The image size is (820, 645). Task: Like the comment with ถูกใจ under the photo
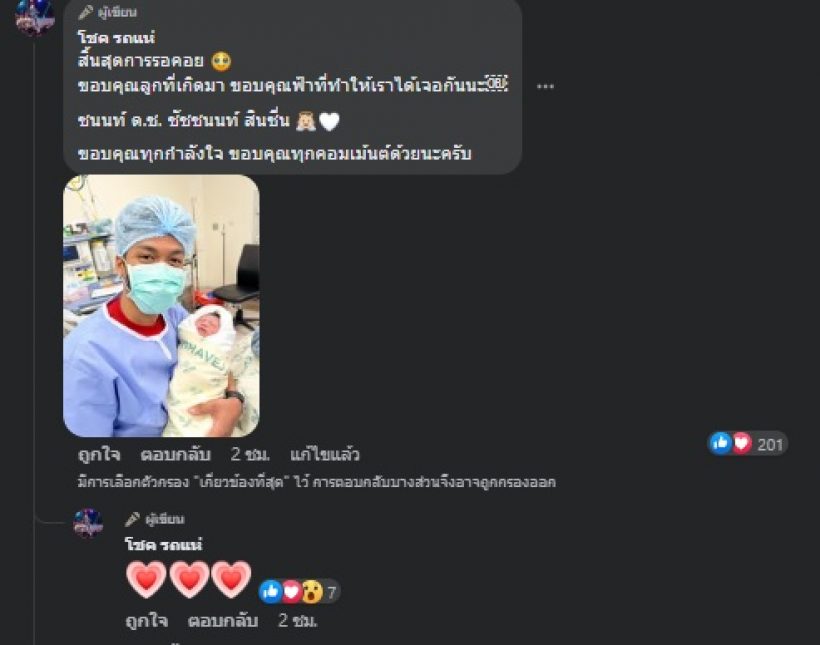point(99,454)
